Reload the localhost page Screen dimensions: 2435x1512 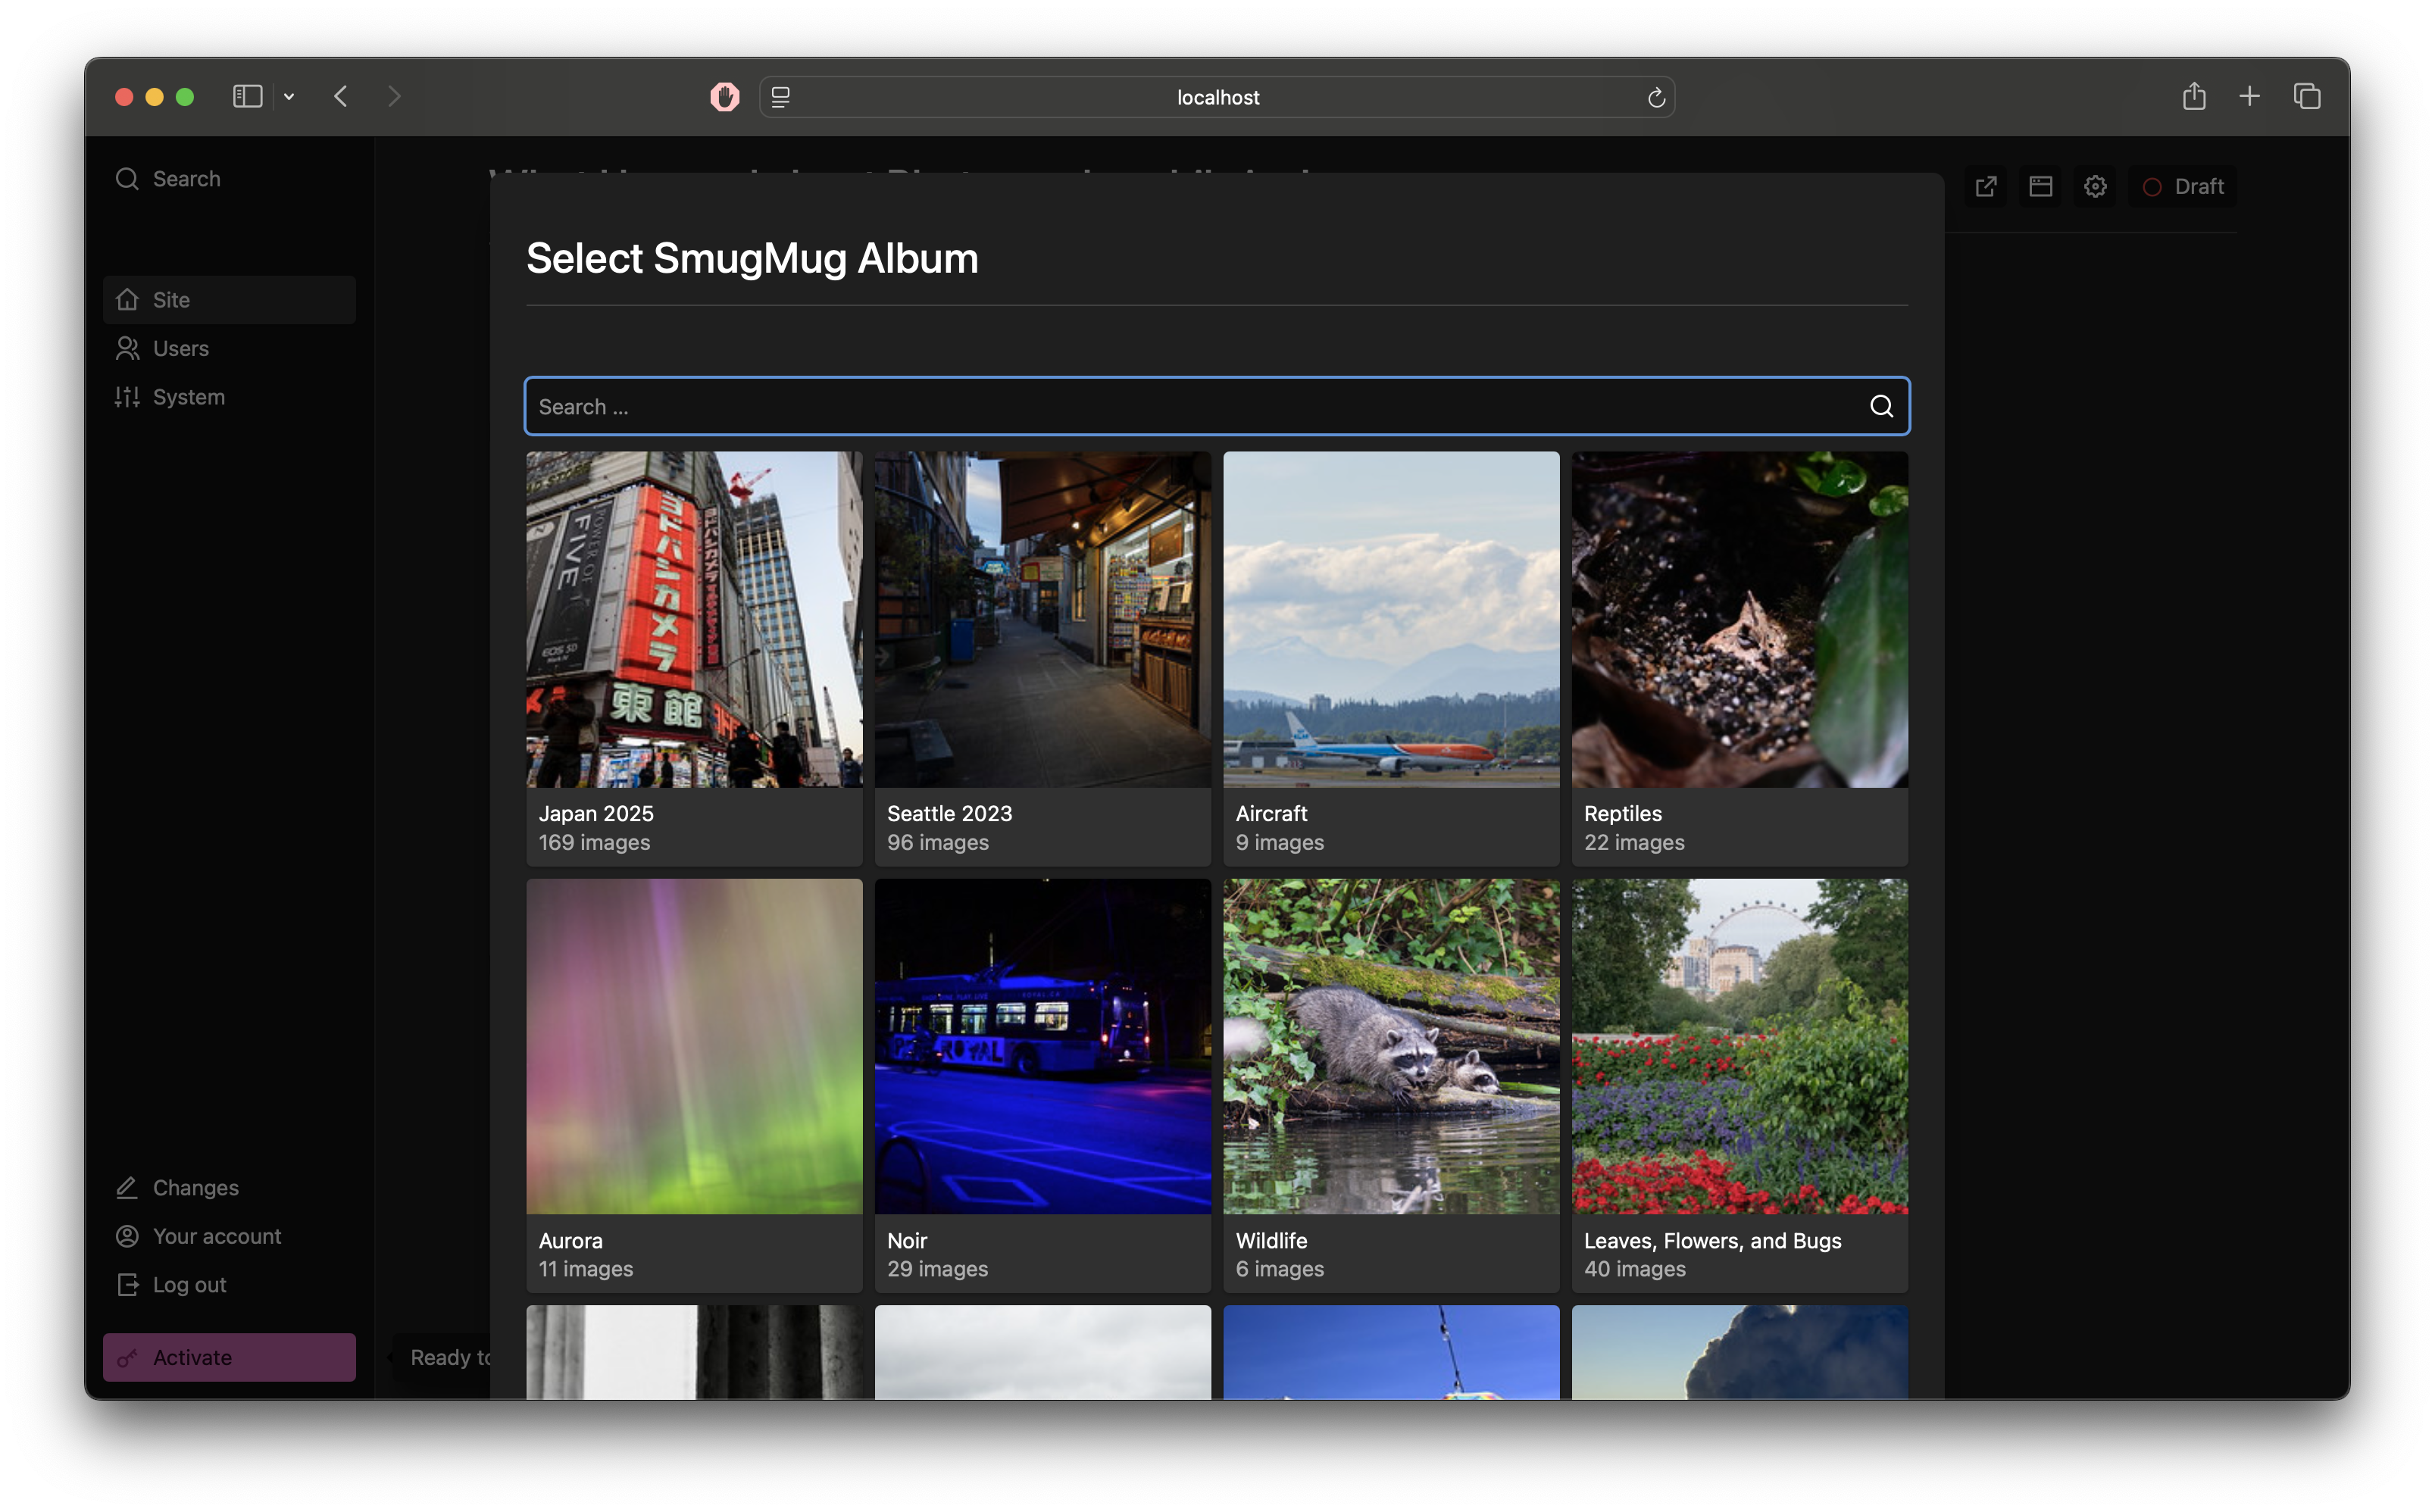tap(1656, 97)
